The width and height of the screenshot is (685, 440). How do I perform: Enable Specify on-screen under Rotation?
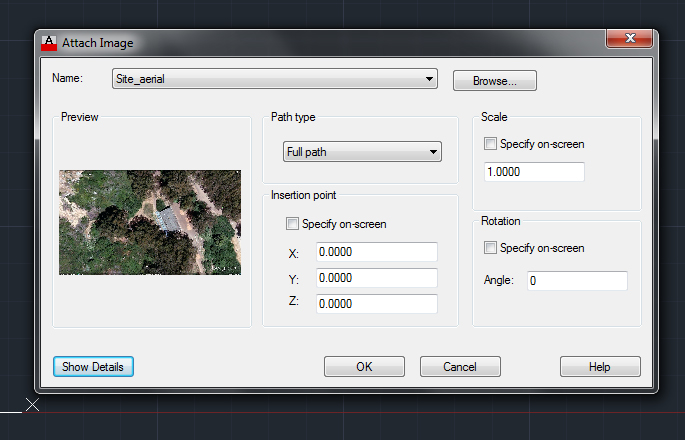tap(490, 248)
